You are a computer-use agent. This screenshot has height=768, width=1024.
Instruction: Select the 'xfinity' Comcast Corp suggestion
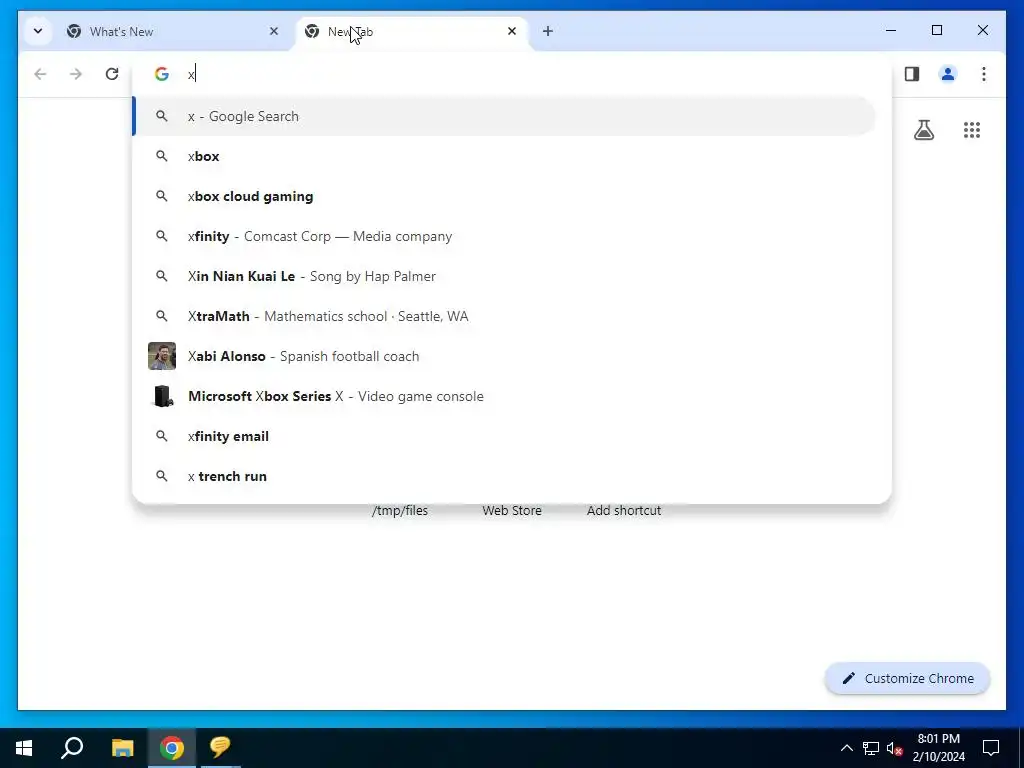(504, 236)
